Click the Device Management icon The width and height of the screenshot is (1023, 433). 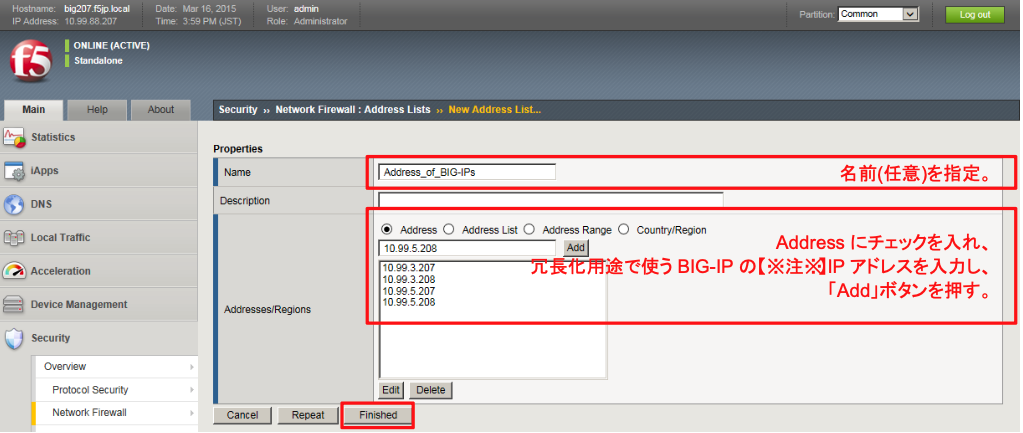coord(14,305)
